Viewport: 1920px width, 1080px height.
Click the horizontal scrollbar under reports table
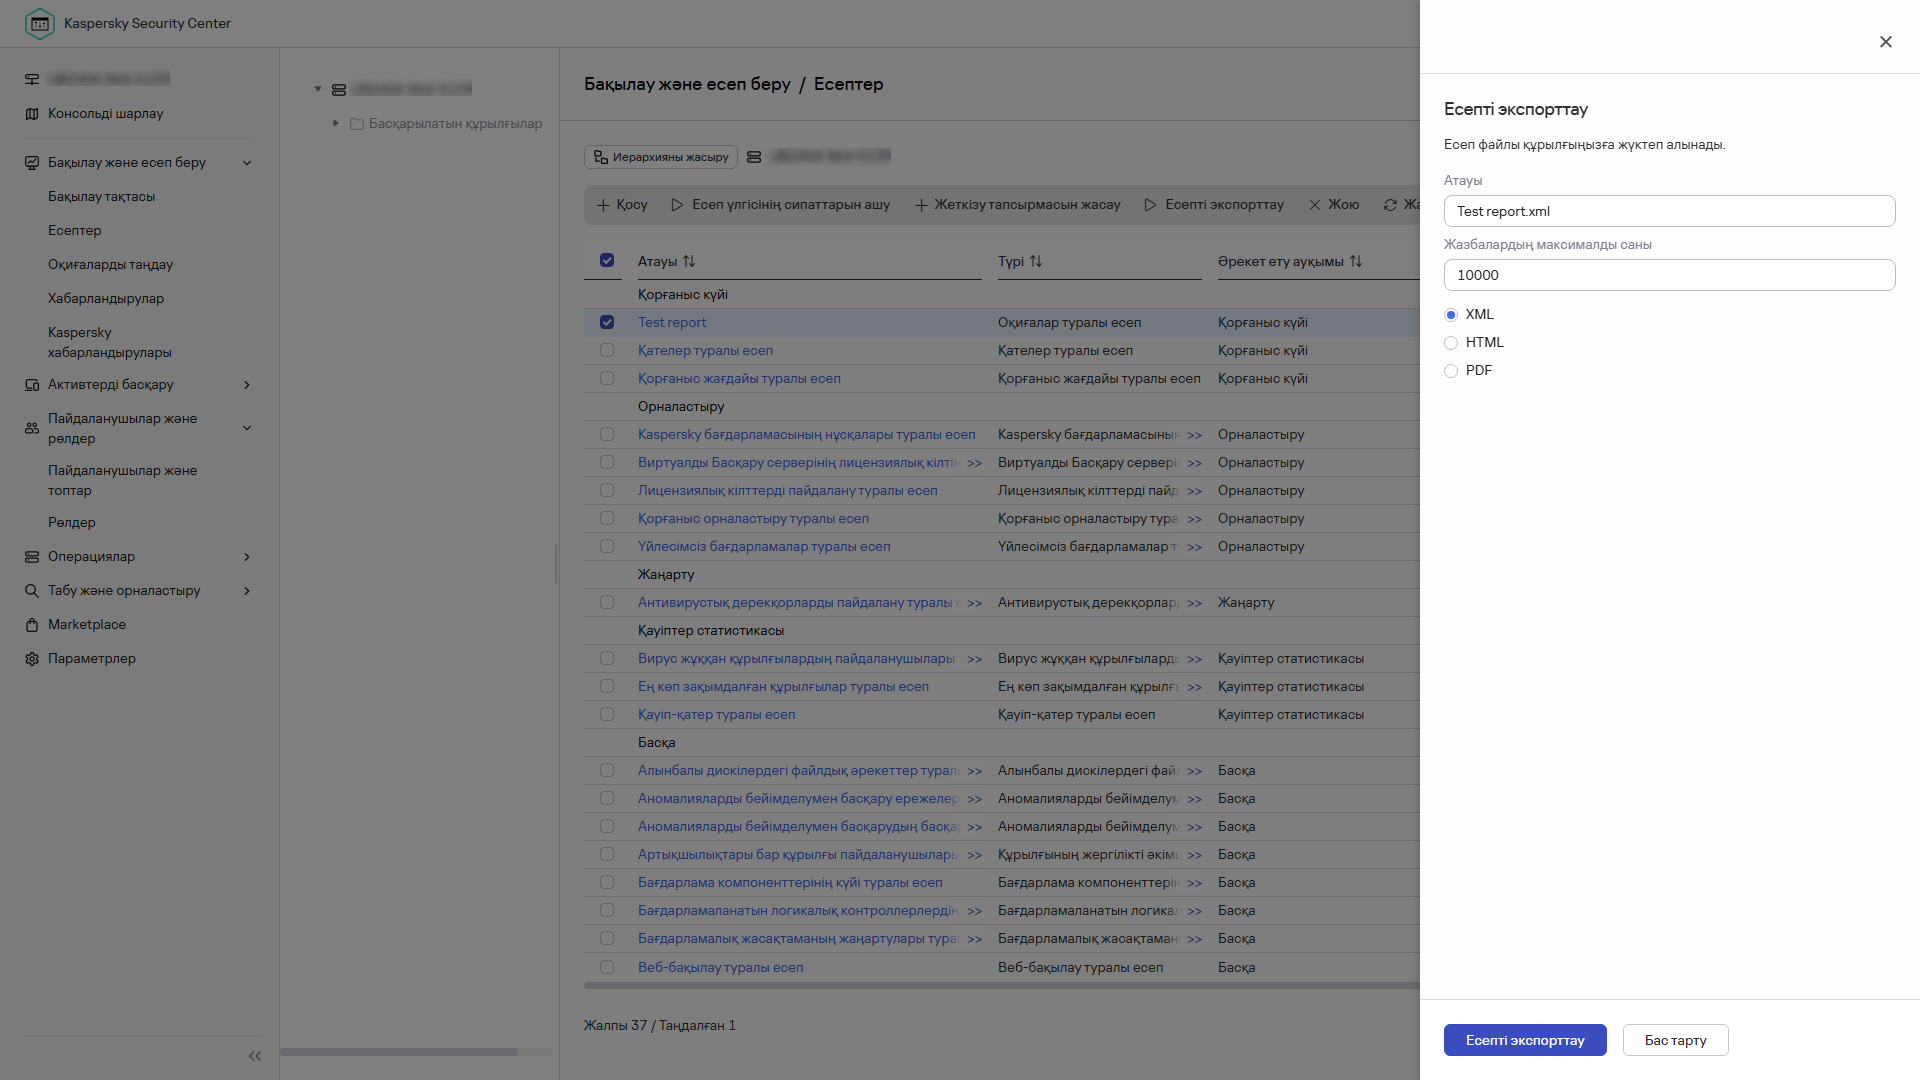1000,986
